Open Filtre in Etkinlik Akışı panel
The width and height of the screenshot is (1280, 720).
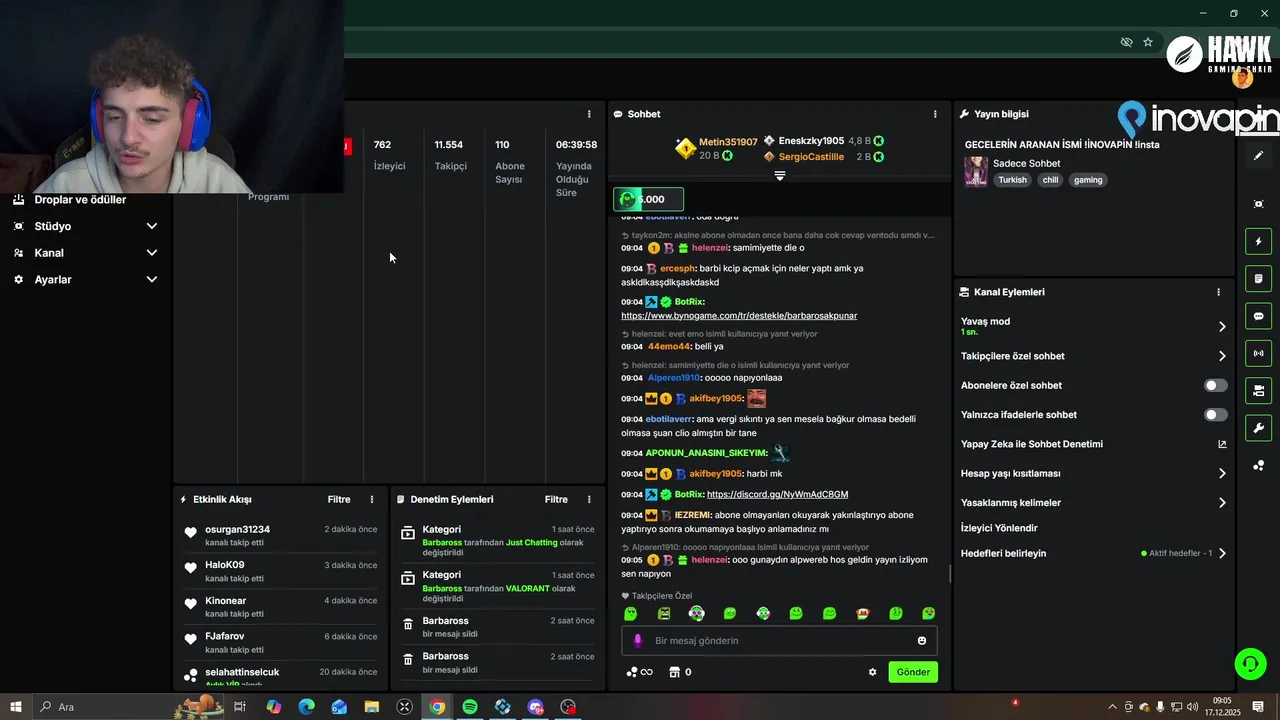pos(339,499)
